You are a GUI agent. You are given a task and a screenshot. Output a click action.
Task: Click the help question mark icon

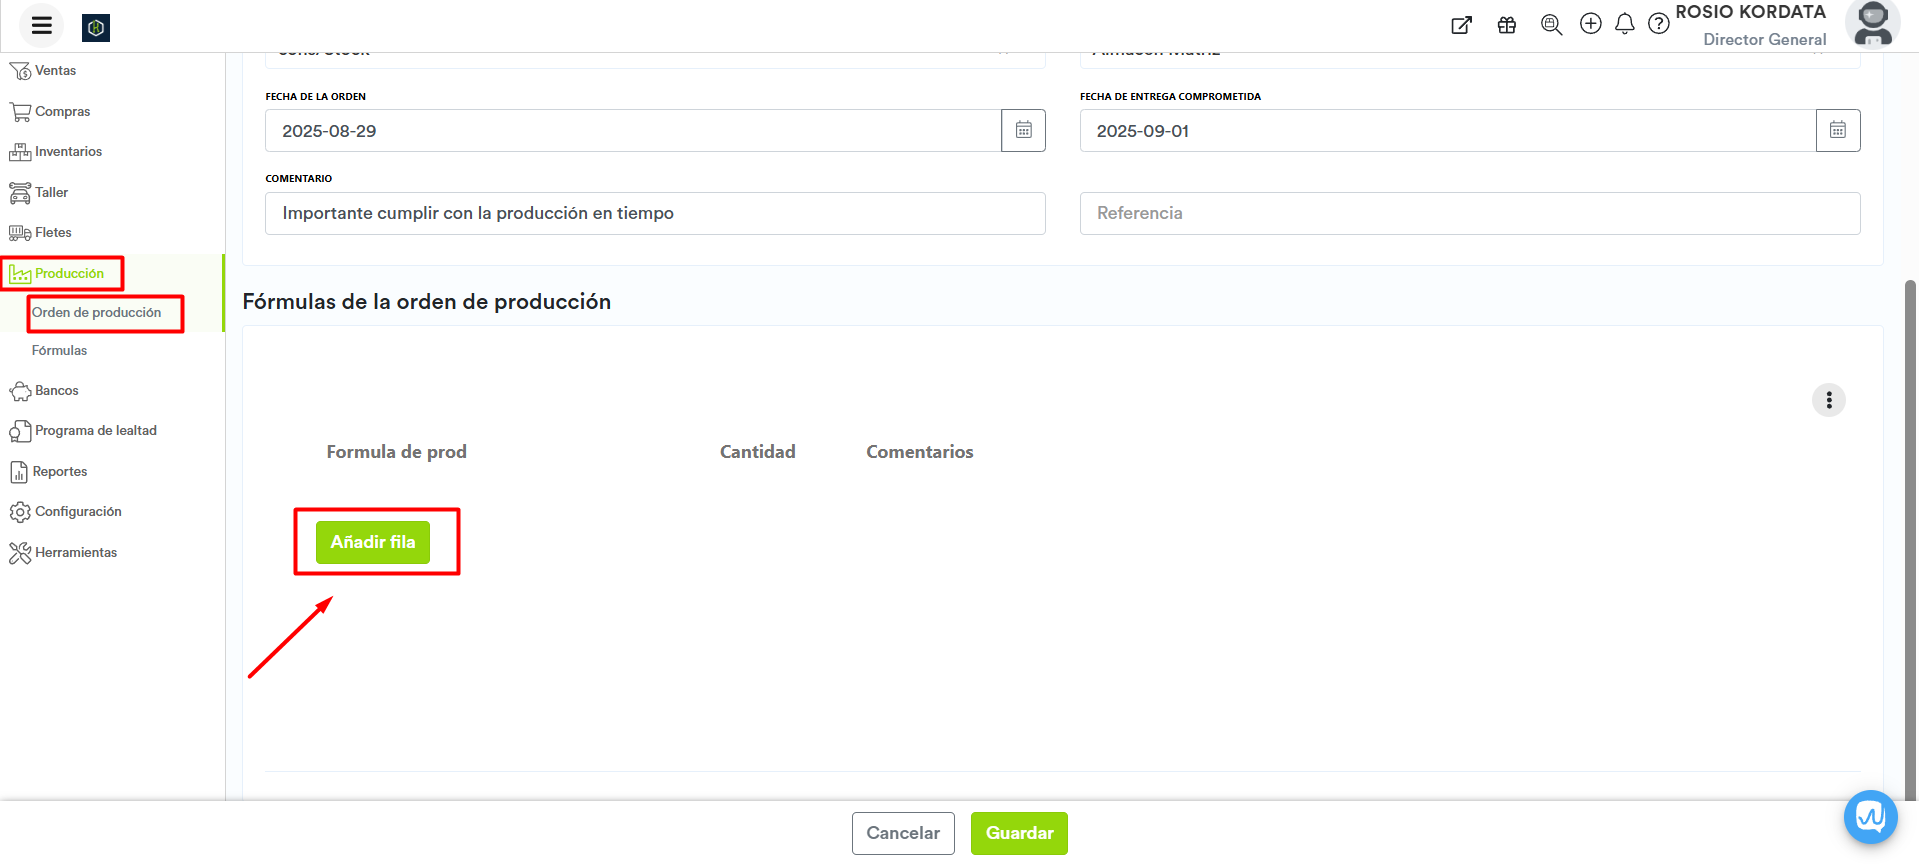point(1658,24)
